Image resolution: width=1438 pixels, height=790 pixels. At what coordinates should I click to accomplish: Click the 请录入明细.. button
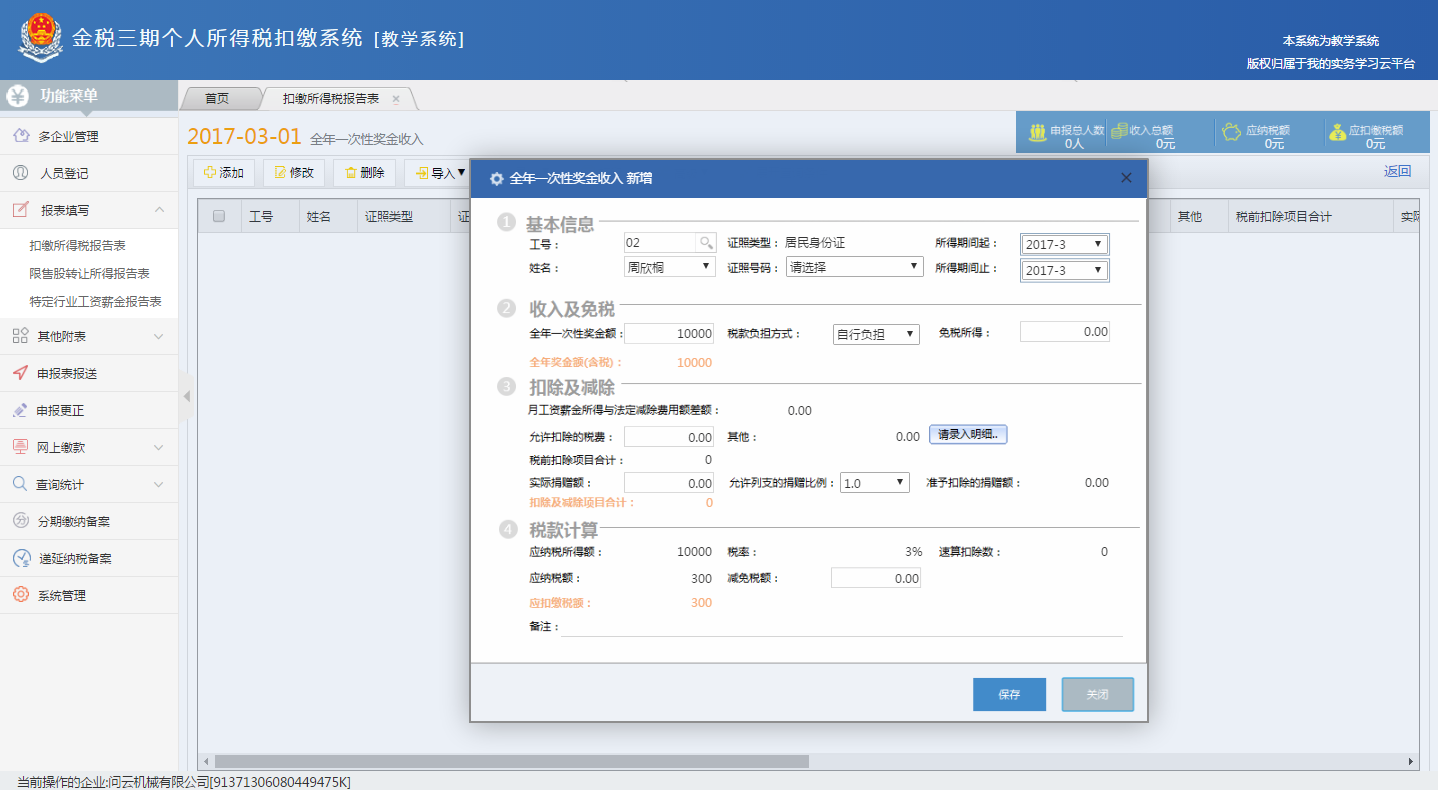[x=968, y=435]
